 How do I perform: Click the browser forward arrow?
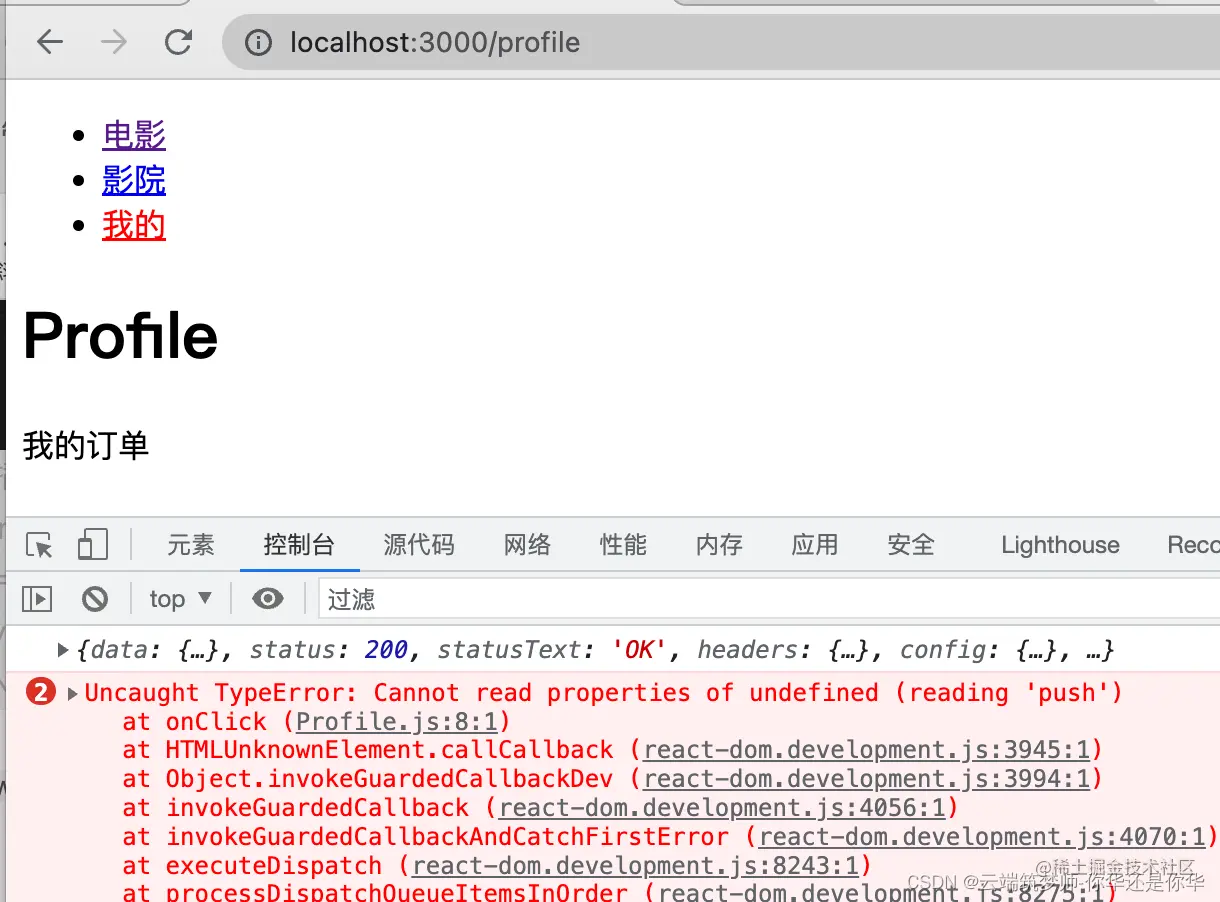[x=114, y=42]
